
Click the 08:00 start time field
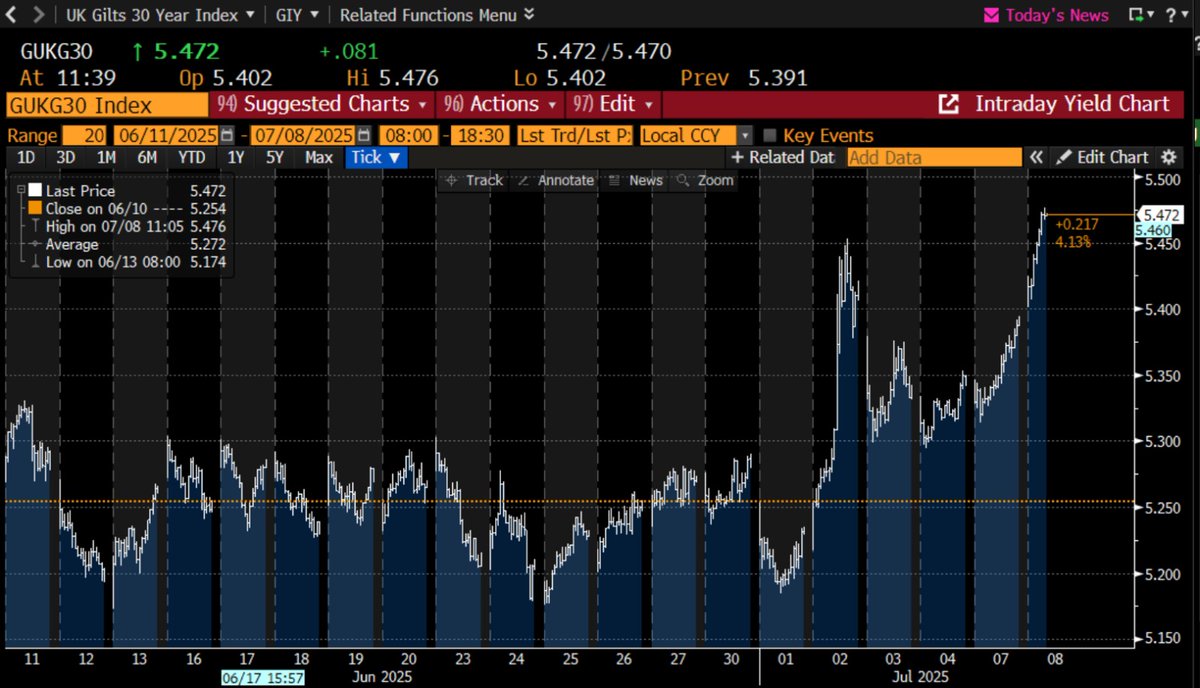pyautogui.click(x=408, y=136)
